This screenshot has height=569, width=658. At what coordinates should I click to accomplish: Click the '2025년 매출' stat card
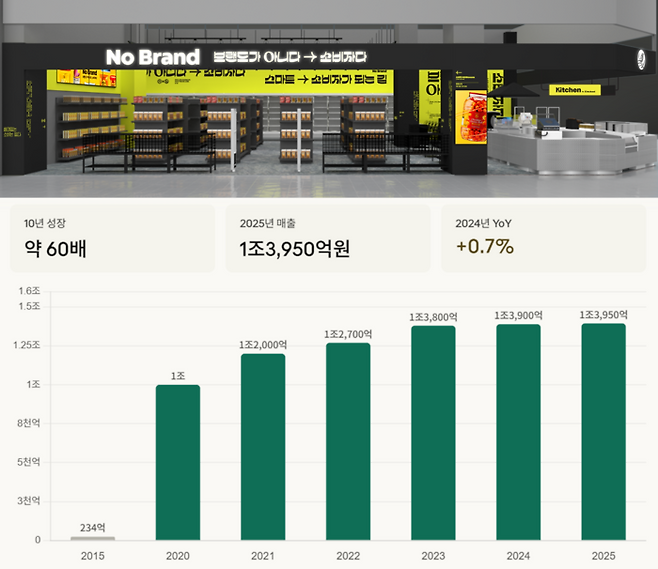328,238
